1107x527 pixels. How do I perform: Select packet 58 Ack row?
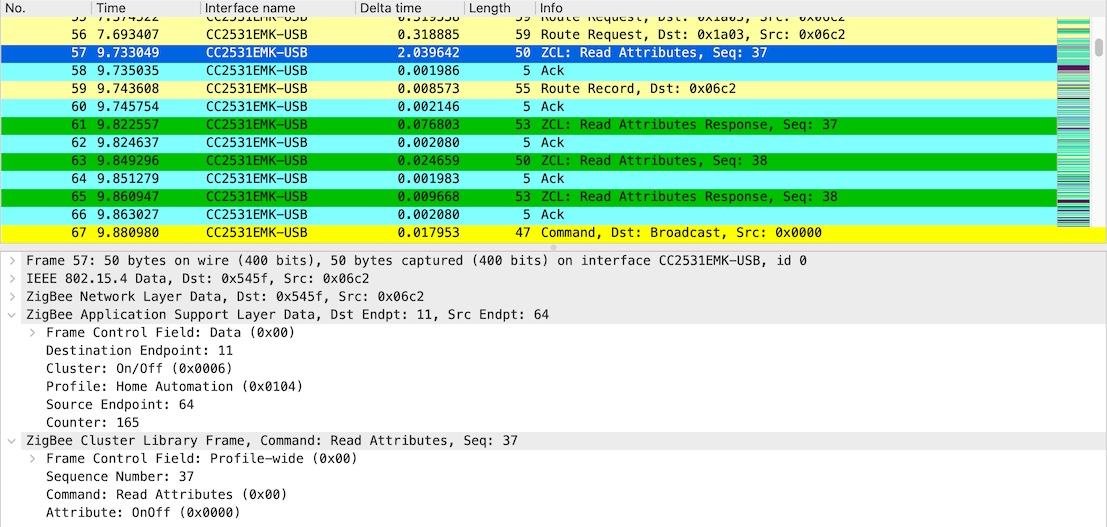[528, 71]
